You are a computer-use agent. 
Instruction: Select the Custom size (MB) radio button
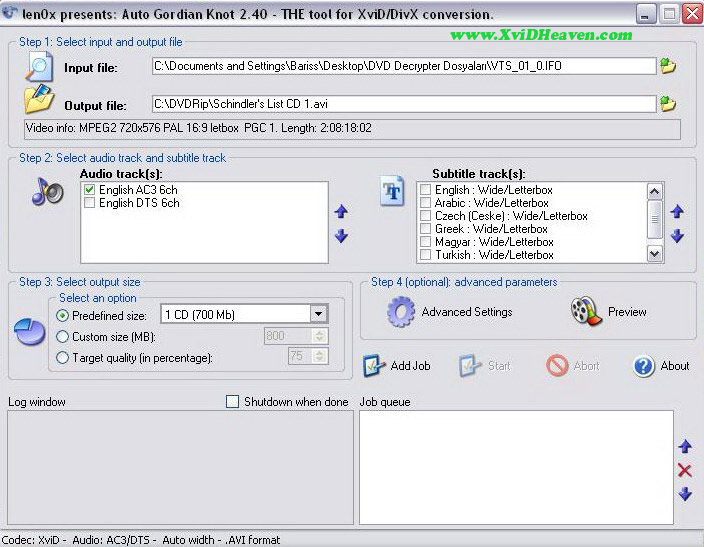(62, 336)
